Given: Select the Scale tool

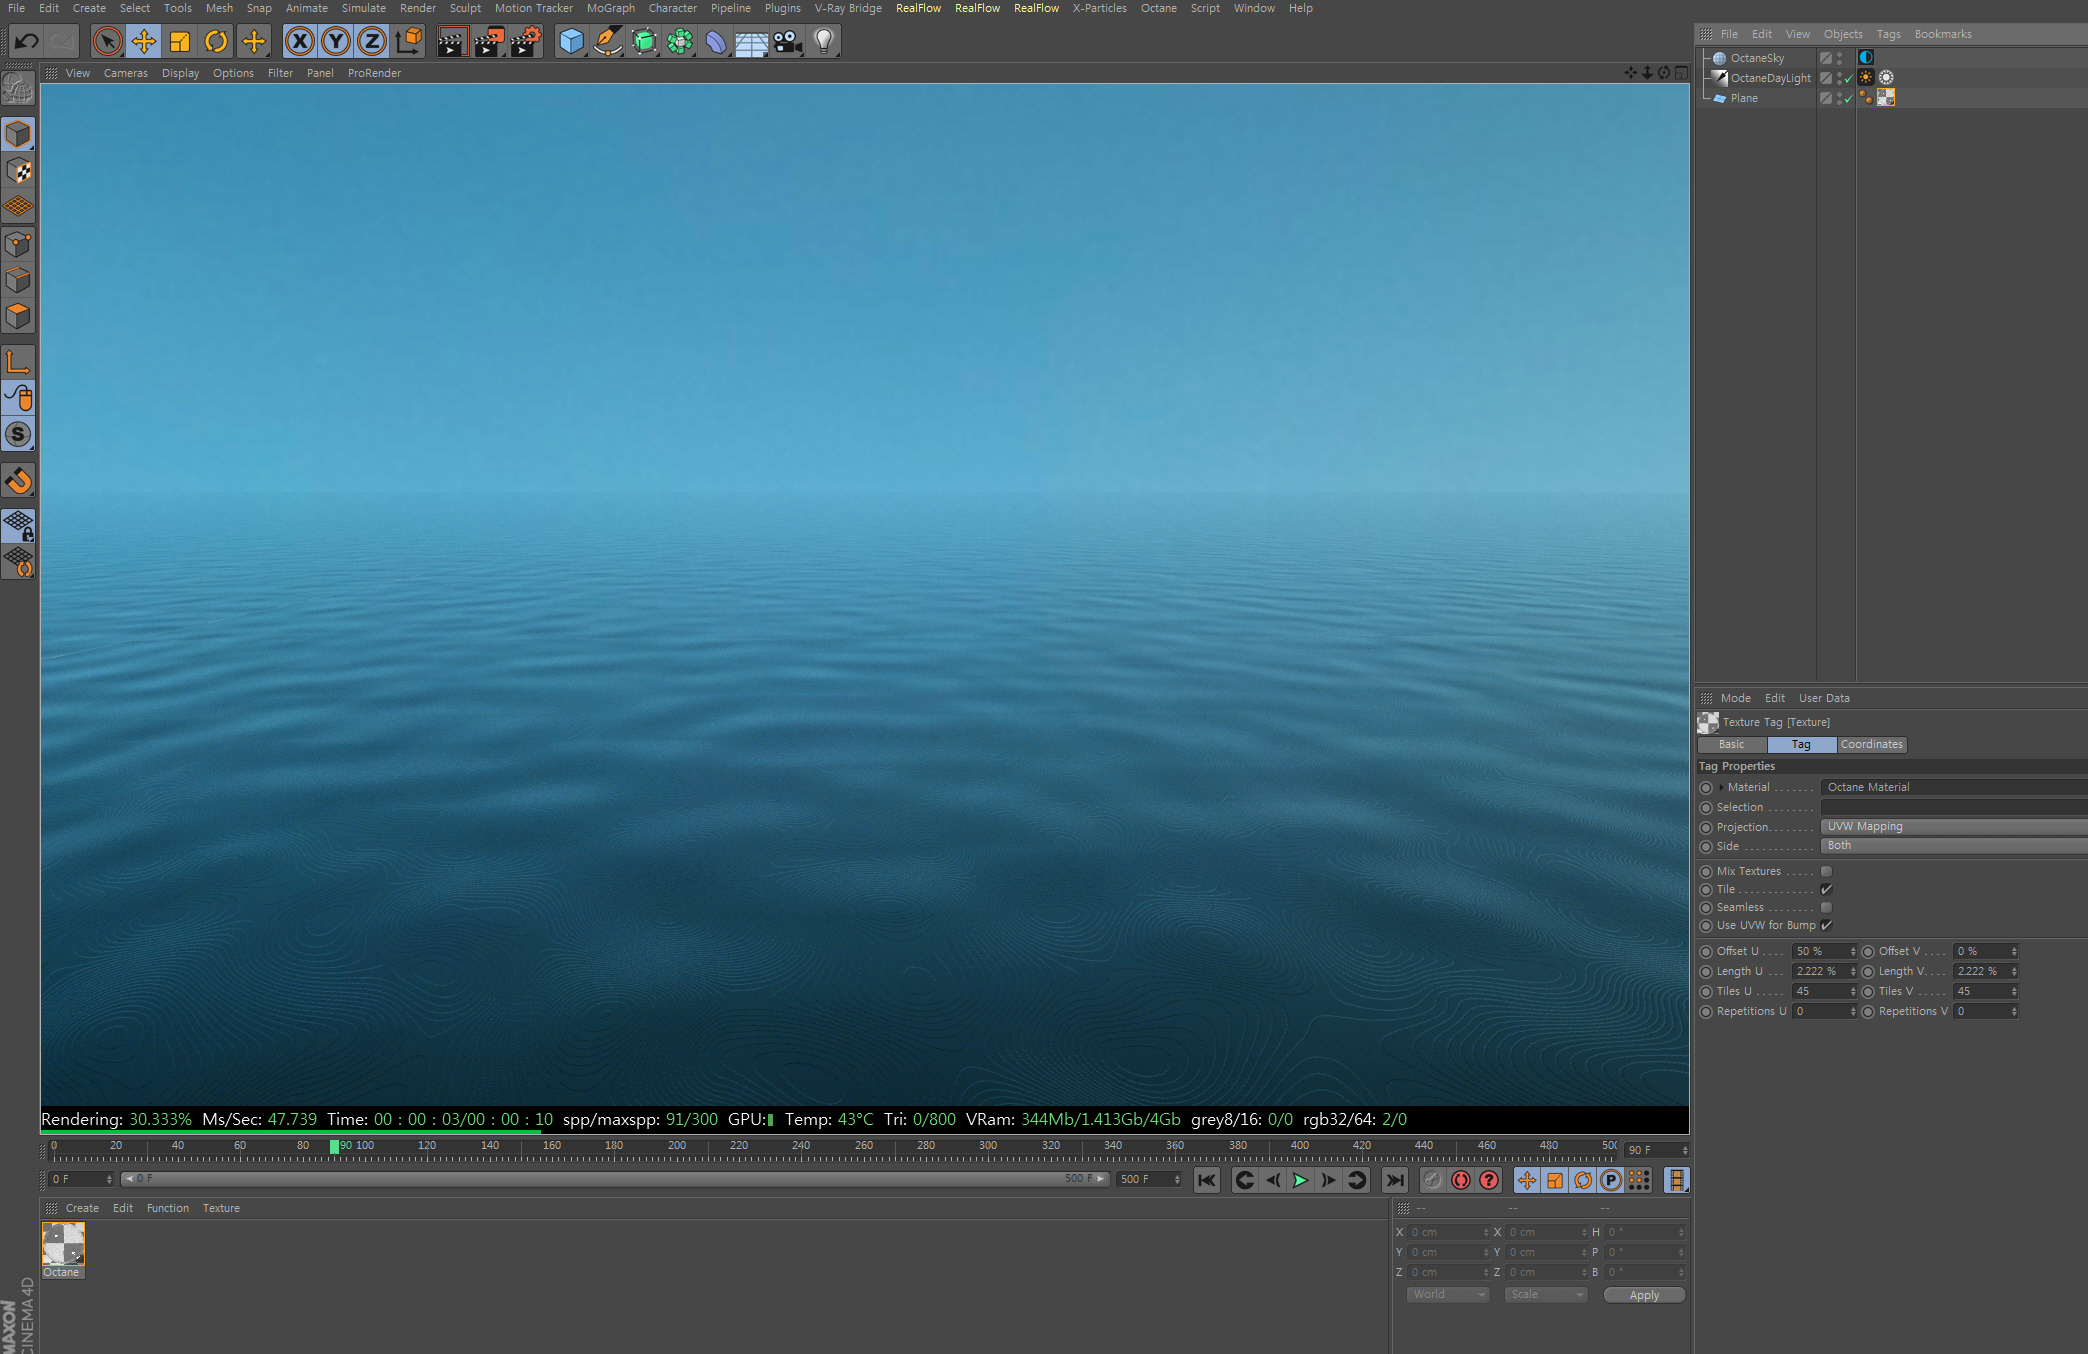Looking at the screenshot, I should click(180, 41).
